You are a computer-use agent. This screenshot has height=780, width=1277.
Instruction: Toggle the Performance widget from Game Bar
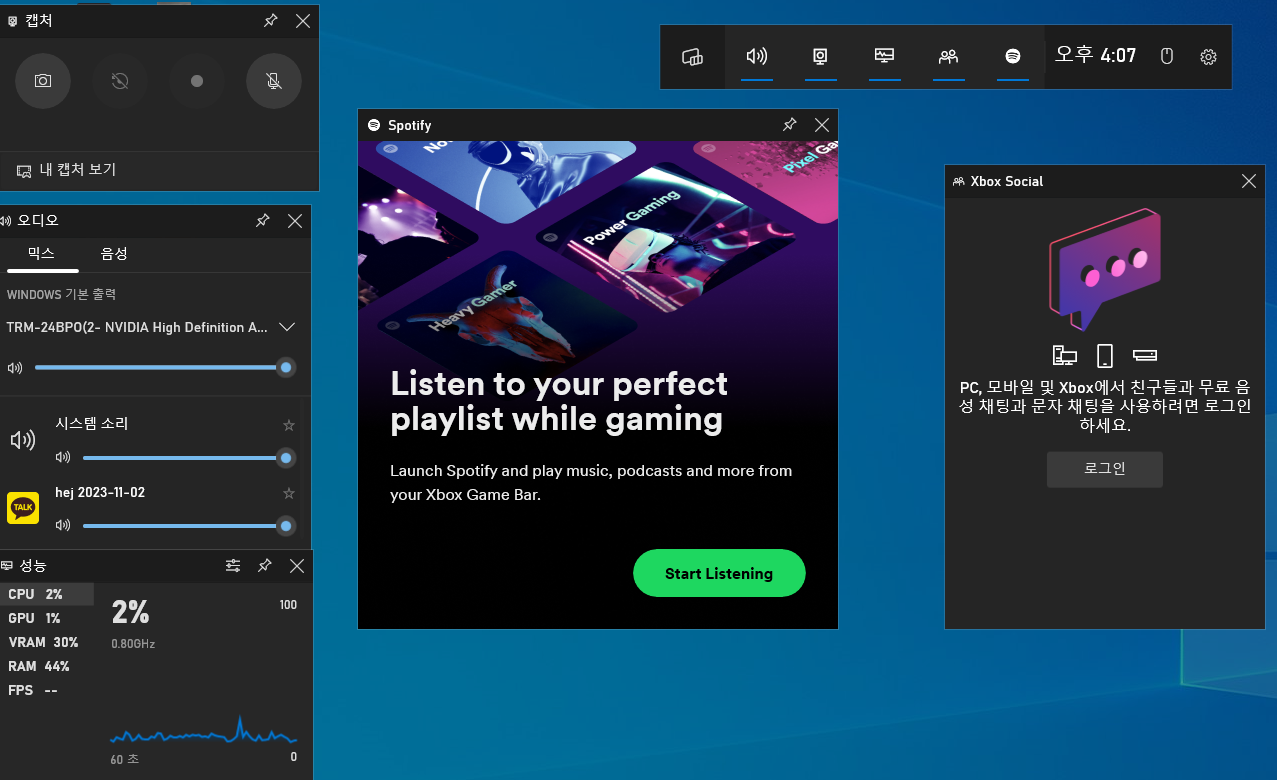pyautogui.click(x=885, y=57)
